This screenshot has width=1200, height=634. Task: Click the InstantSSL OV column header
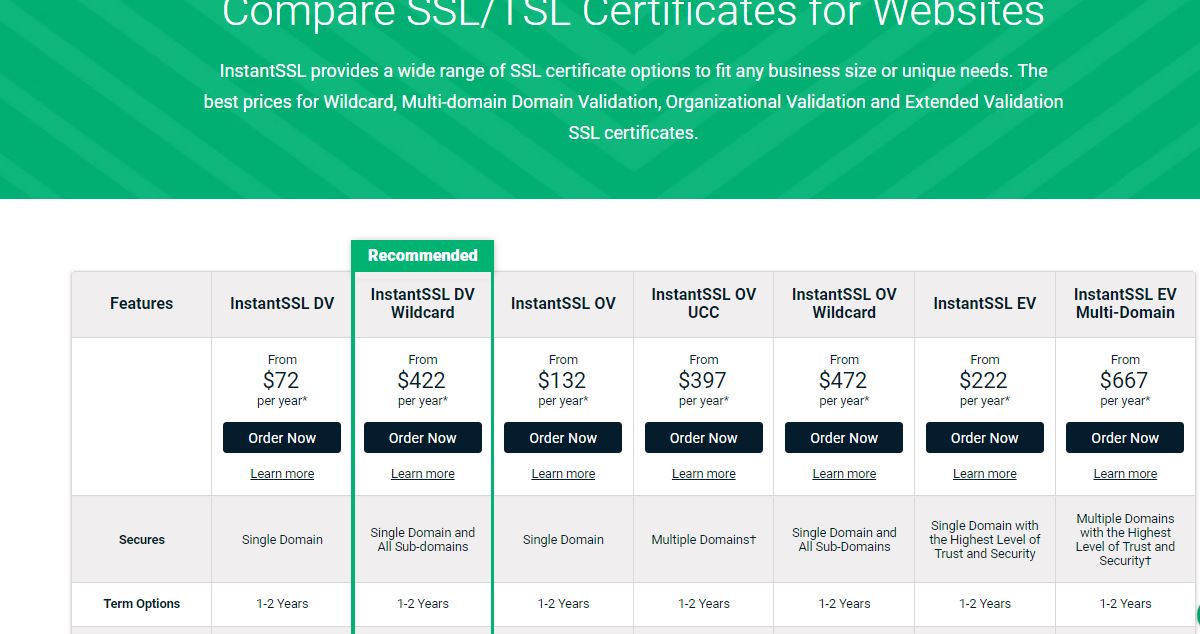pos(563,303)
